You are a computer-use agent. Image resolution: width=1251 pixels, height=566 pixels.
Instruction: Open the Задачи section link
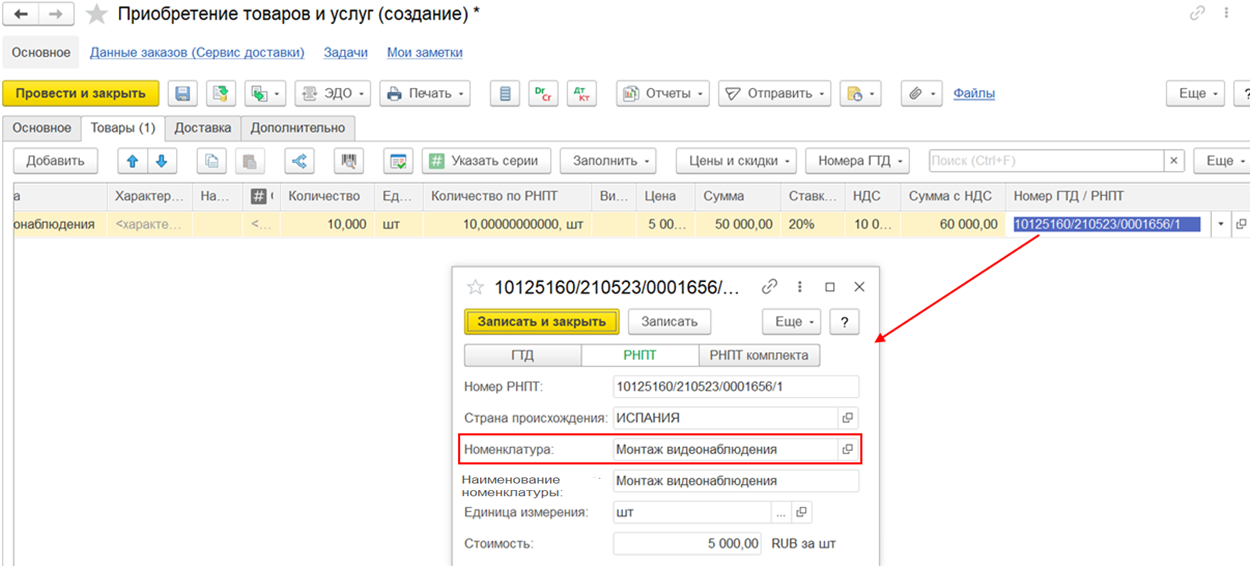pos(346,52)
